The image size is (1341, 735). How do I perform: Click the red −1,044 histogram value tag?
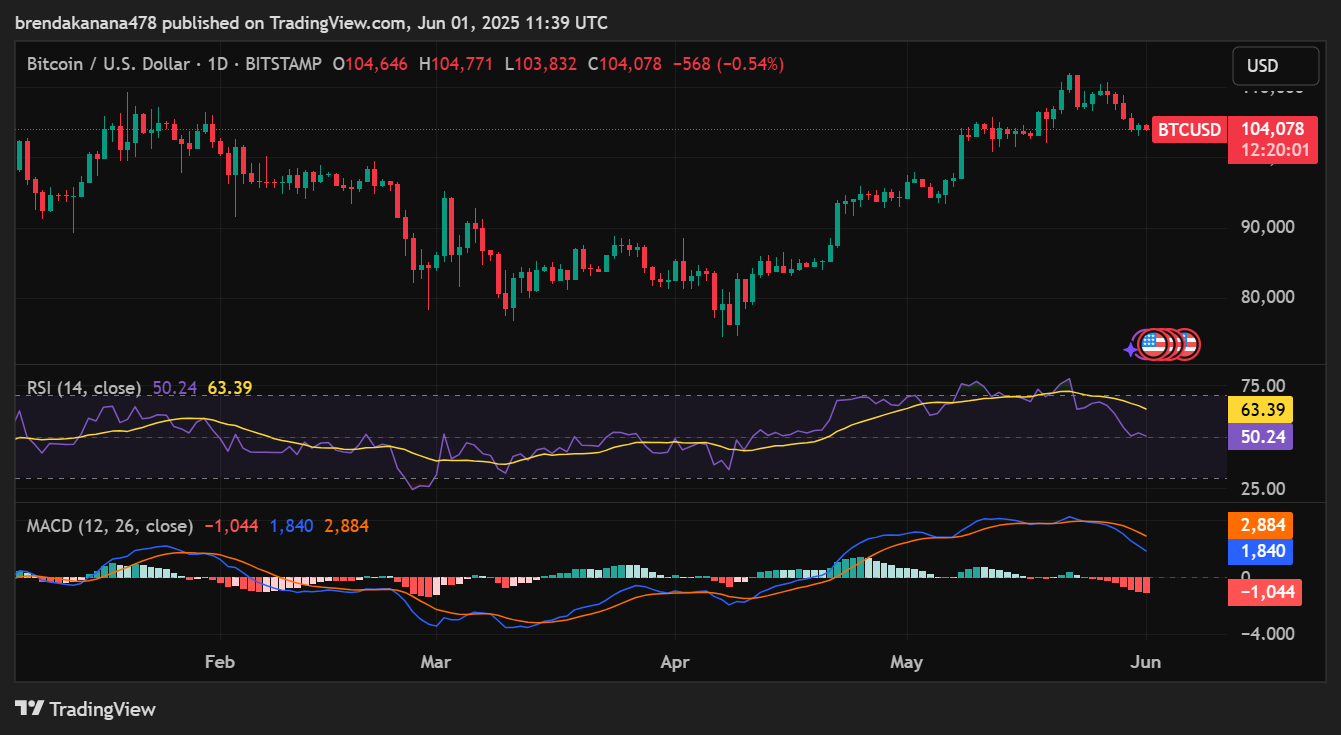click(1265, 592)
